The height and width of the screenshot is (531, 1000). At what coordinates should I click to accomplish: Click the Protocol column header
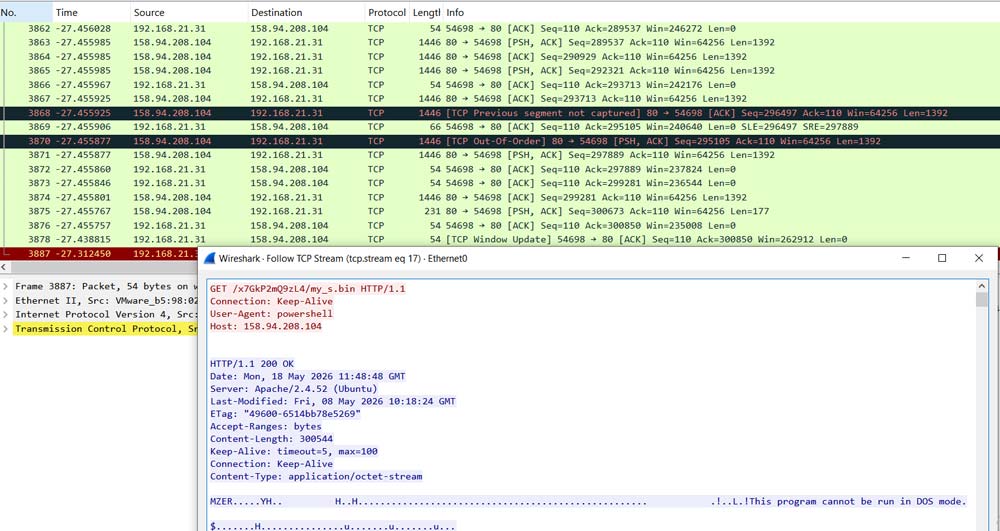pyautogui.click(x=386, y=13)
